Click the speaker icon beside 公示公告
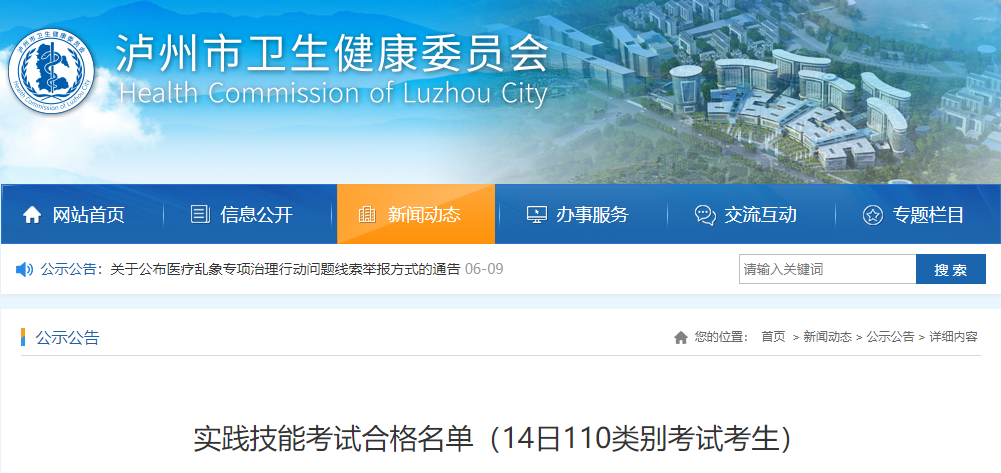Screen dimensions: 1001x473 24,269
